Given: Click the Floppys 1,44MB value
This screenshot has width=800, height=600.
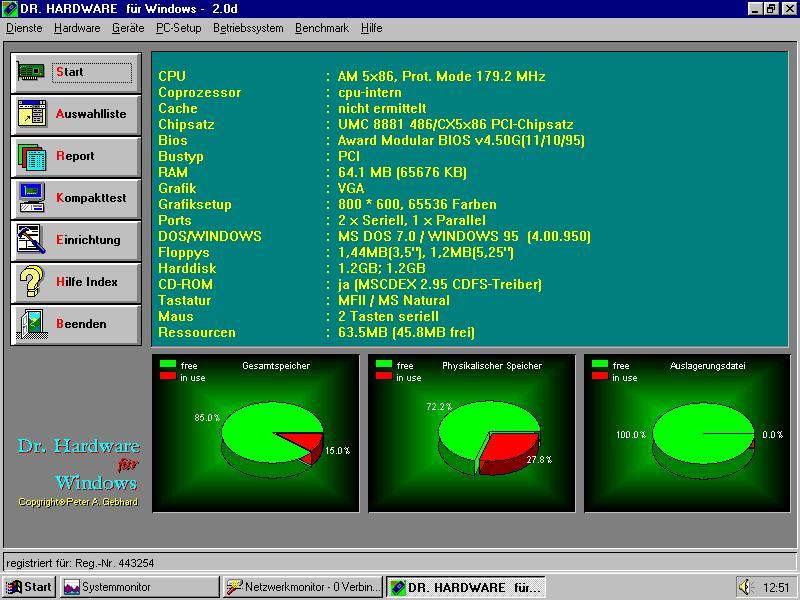Looking at the screenshot, I should 426,253.
